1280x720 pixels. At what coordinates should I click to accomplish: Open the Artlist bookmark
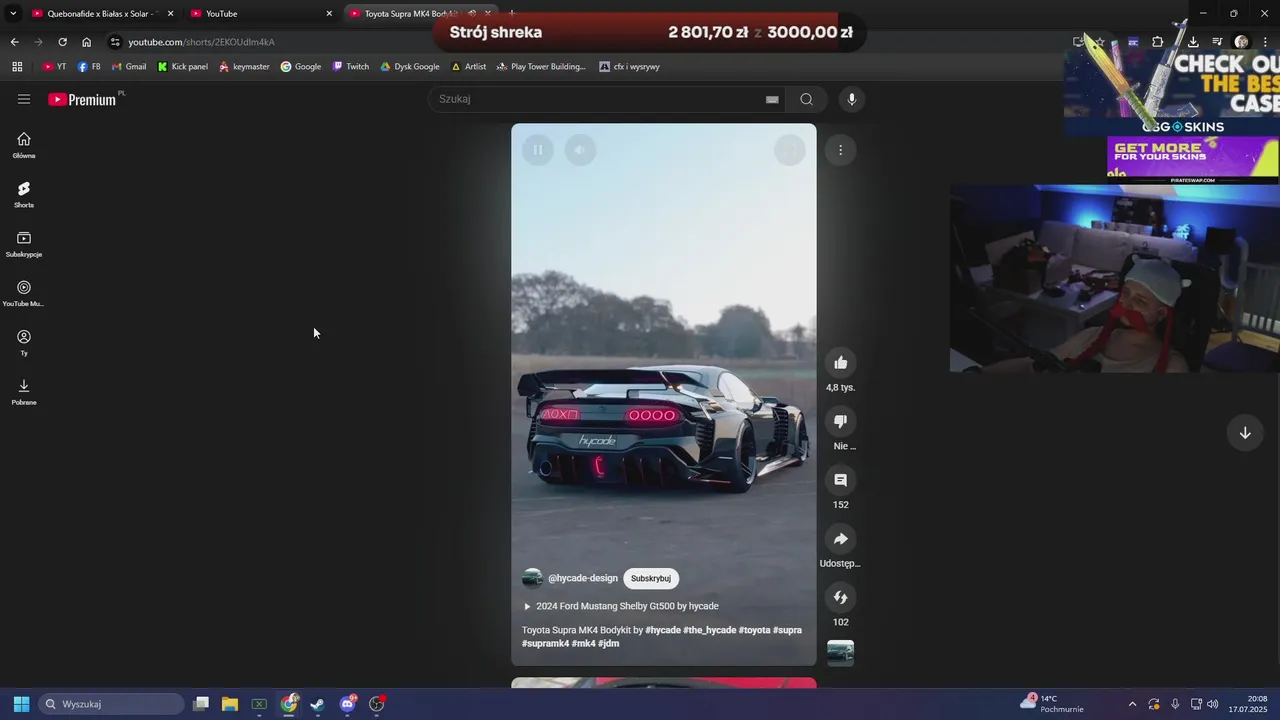pos(469,67)
